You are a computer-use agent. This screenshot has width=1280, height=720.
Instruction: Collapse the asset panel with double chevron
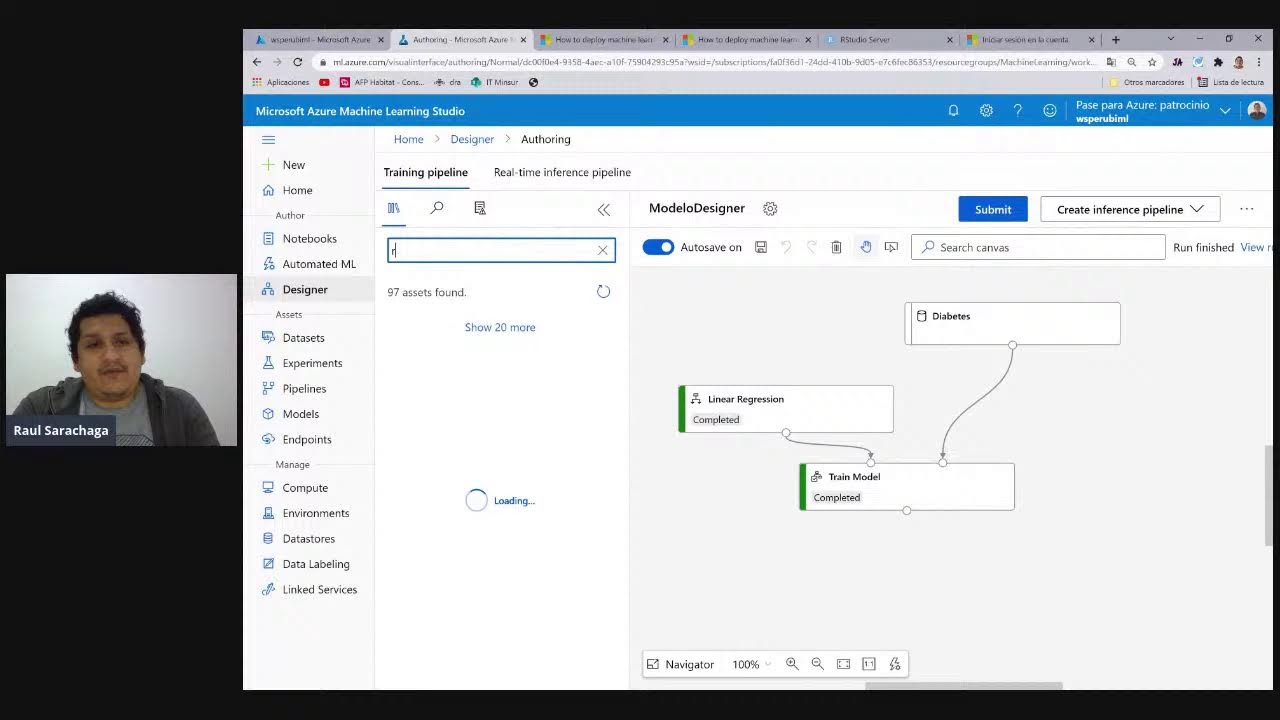(604, 209)
